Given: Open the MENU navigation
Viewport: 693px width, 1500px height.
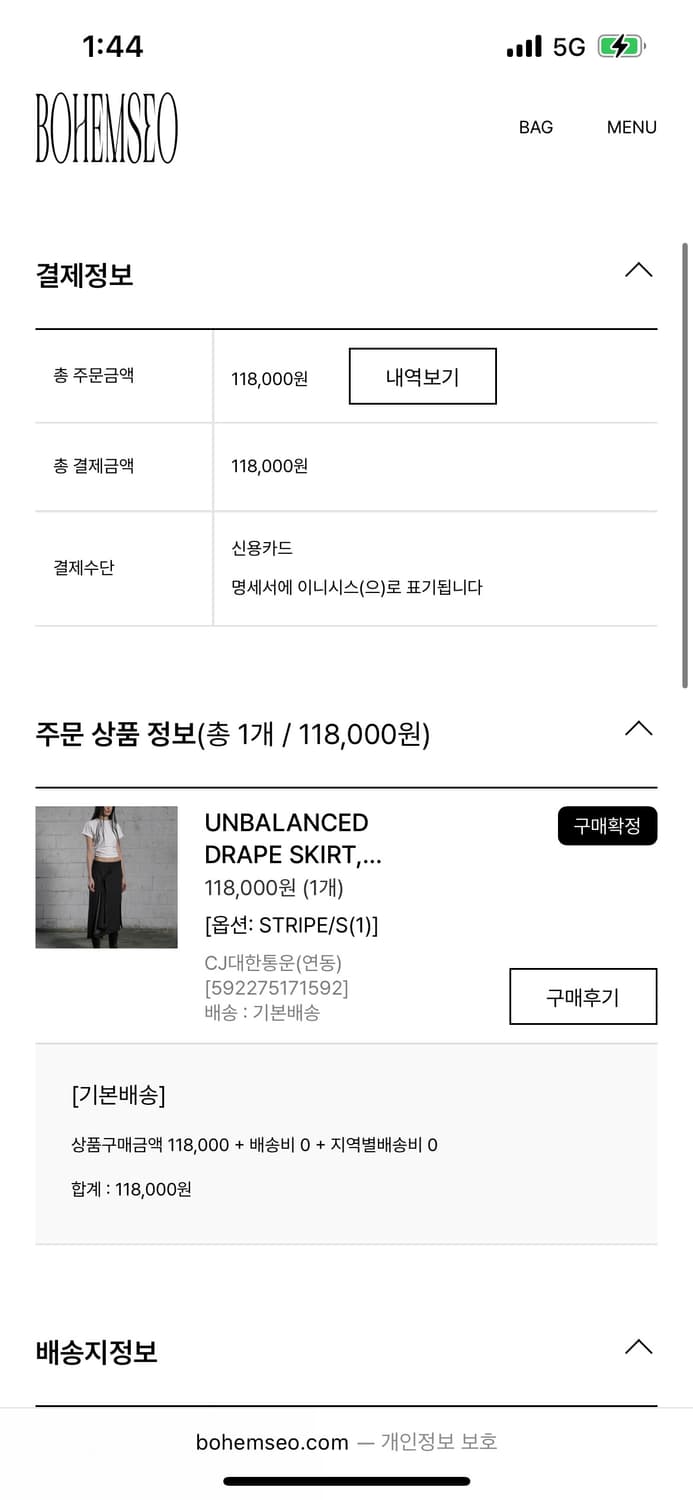Looking at the screenshot, I should tap(631, 127).
